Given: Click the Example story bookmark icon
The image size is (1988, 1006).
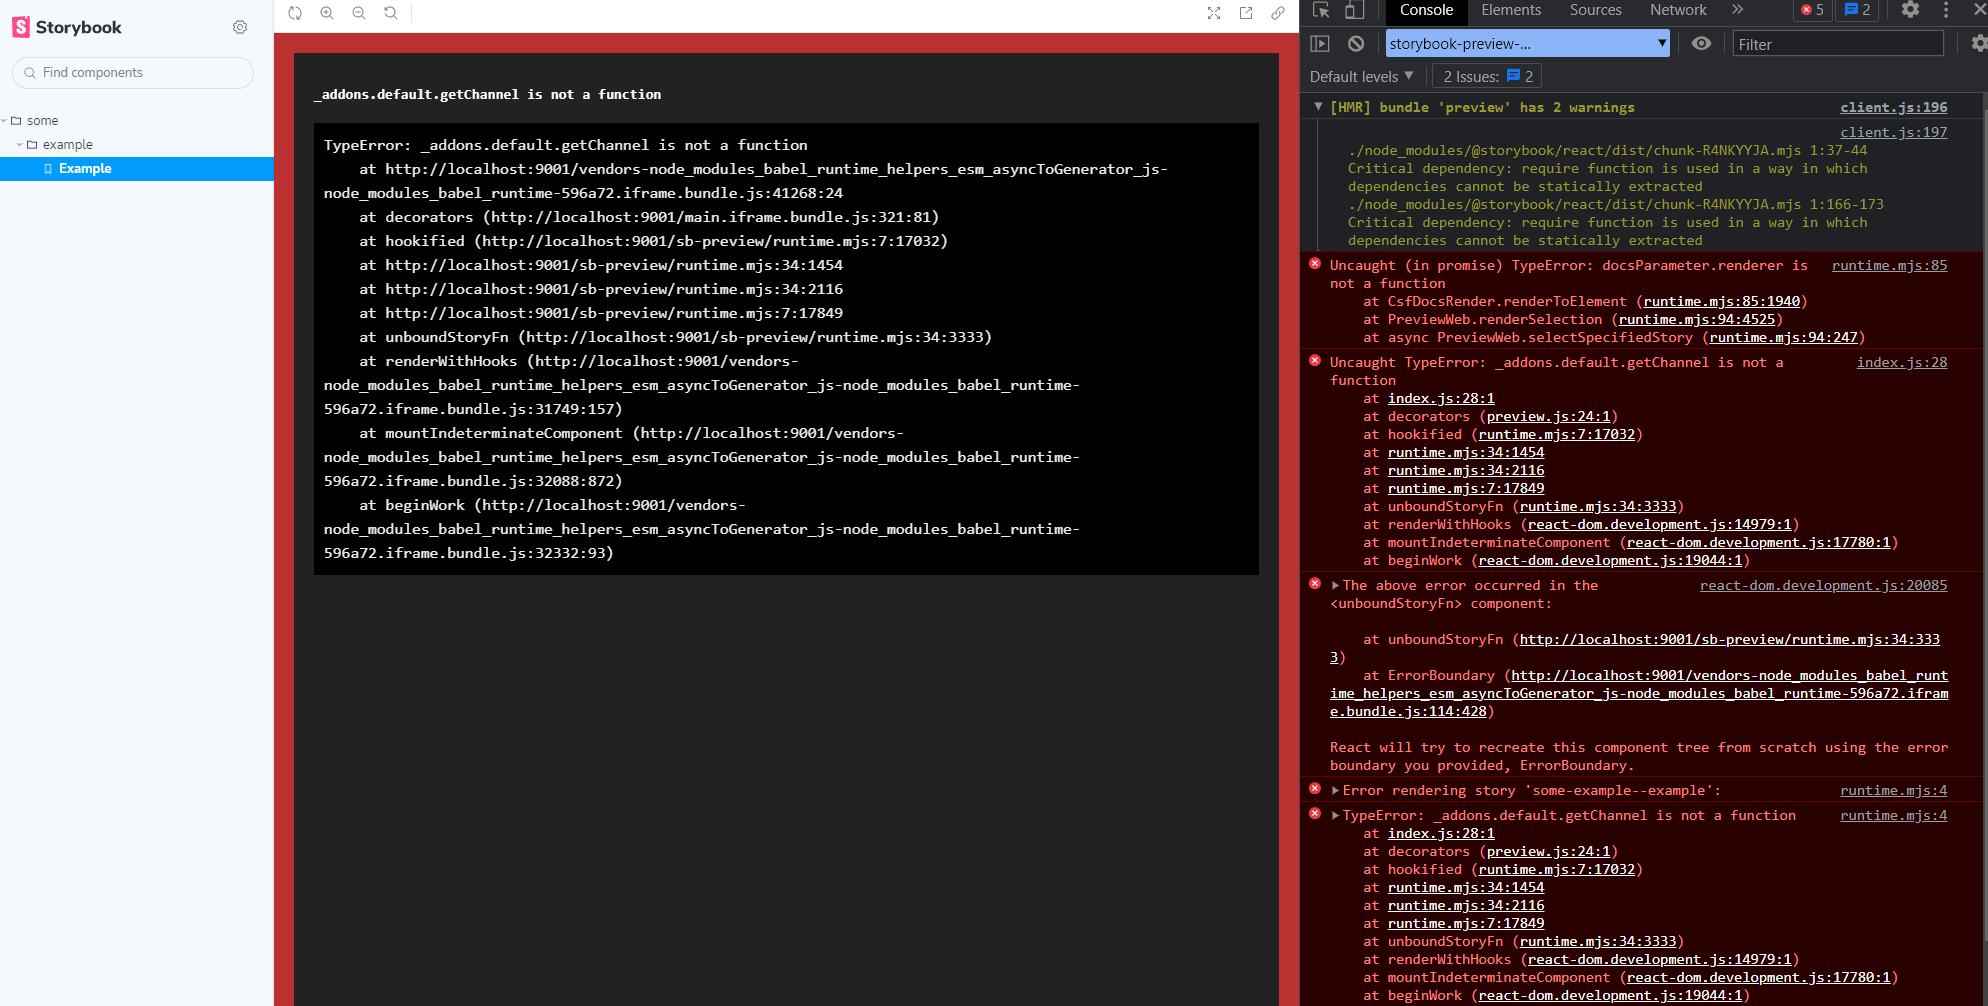Looking at the screenshot, I should (48, 169).
